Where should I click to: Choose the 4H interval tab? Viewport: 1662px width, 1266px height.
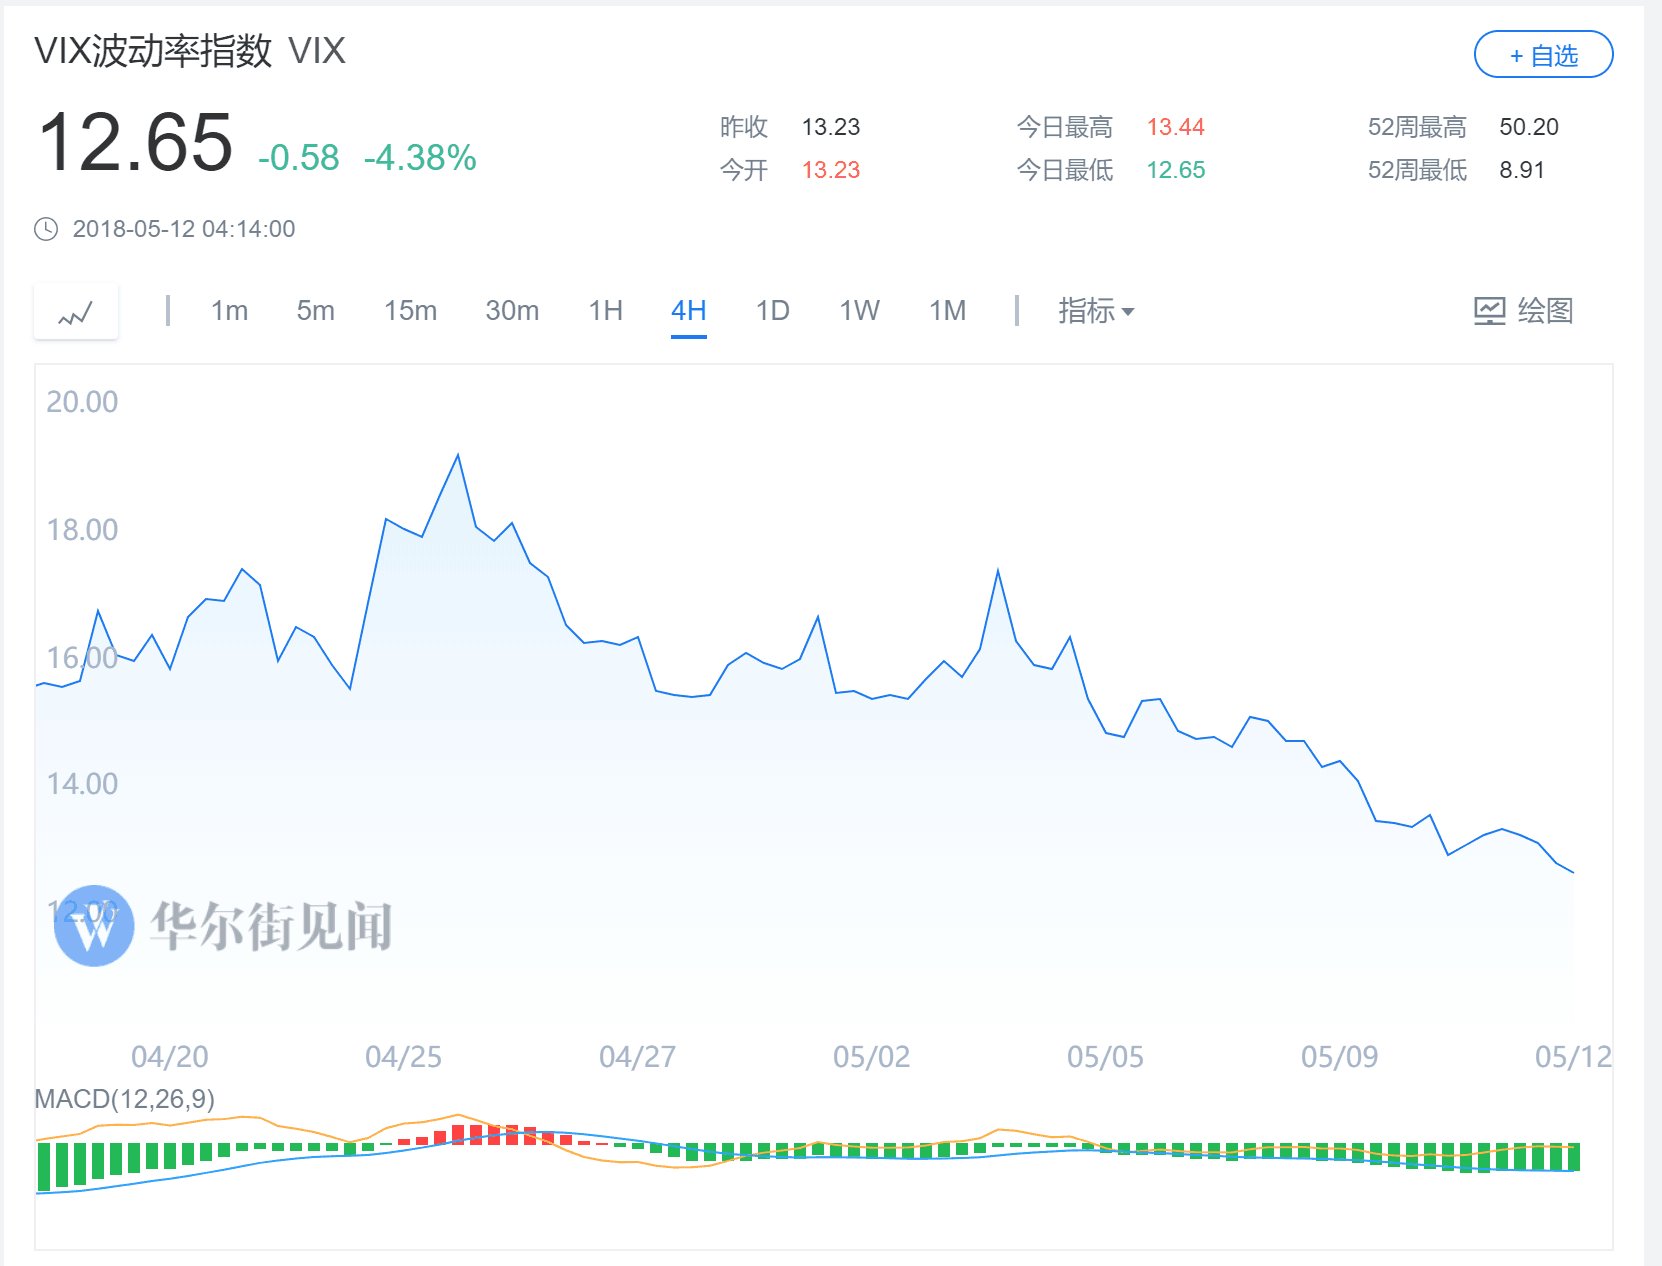click(x=688, y=311)
